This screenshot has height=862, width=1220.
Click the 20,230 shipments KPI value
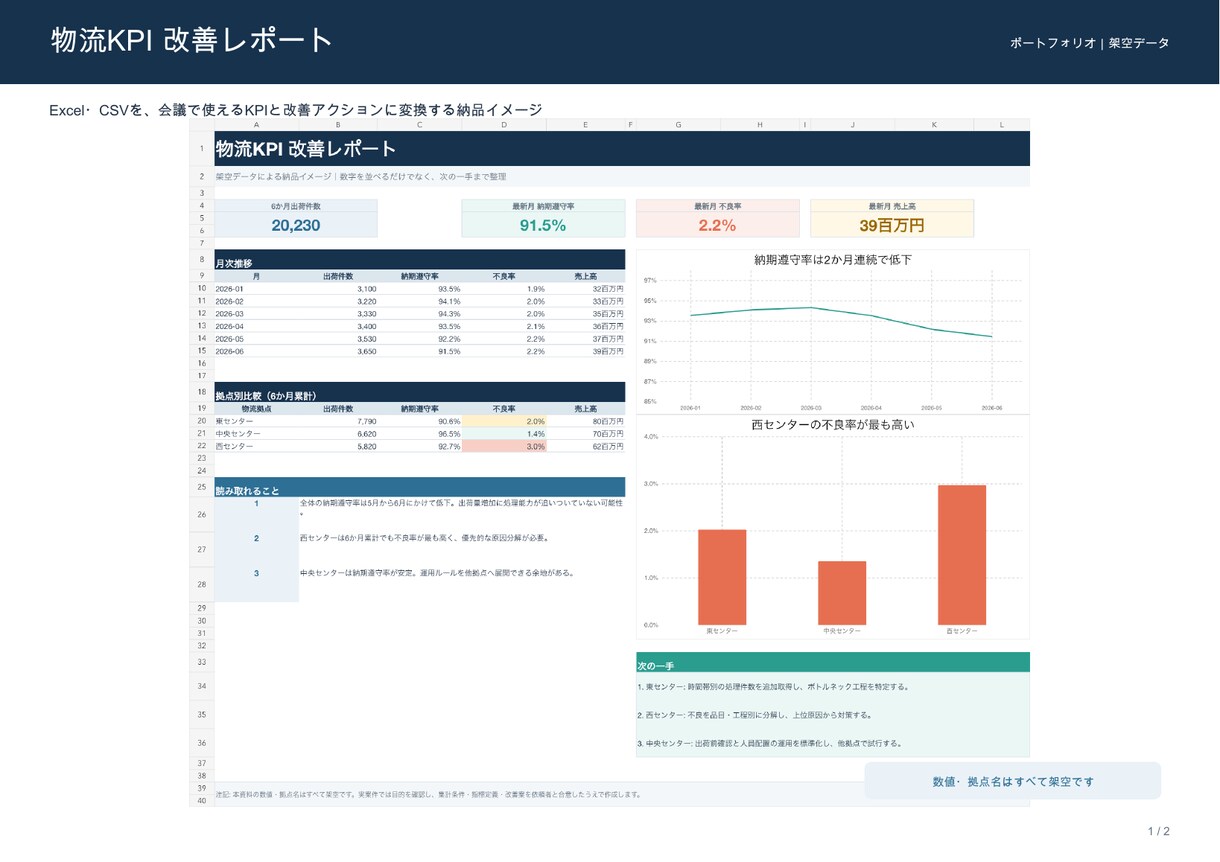click(296, 226)
